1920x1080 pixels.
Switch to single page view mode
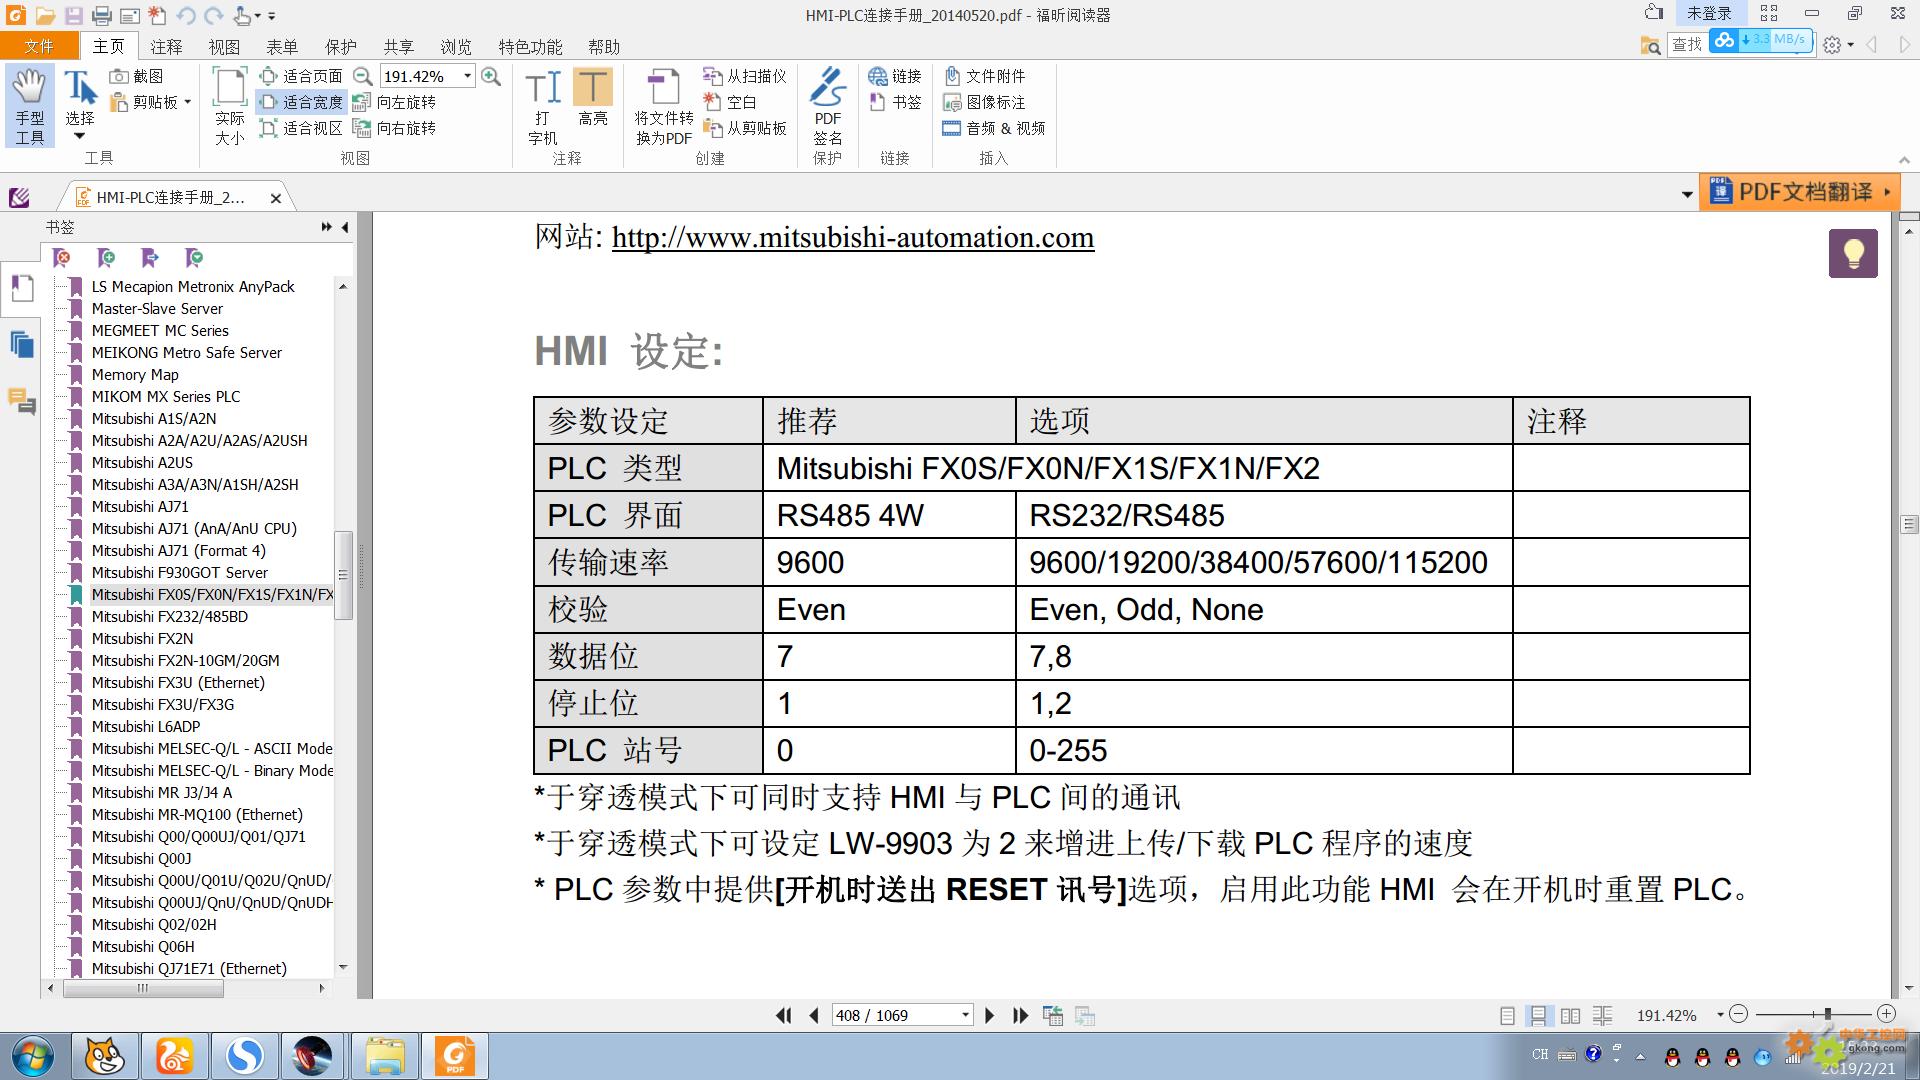[1507, 1016]
